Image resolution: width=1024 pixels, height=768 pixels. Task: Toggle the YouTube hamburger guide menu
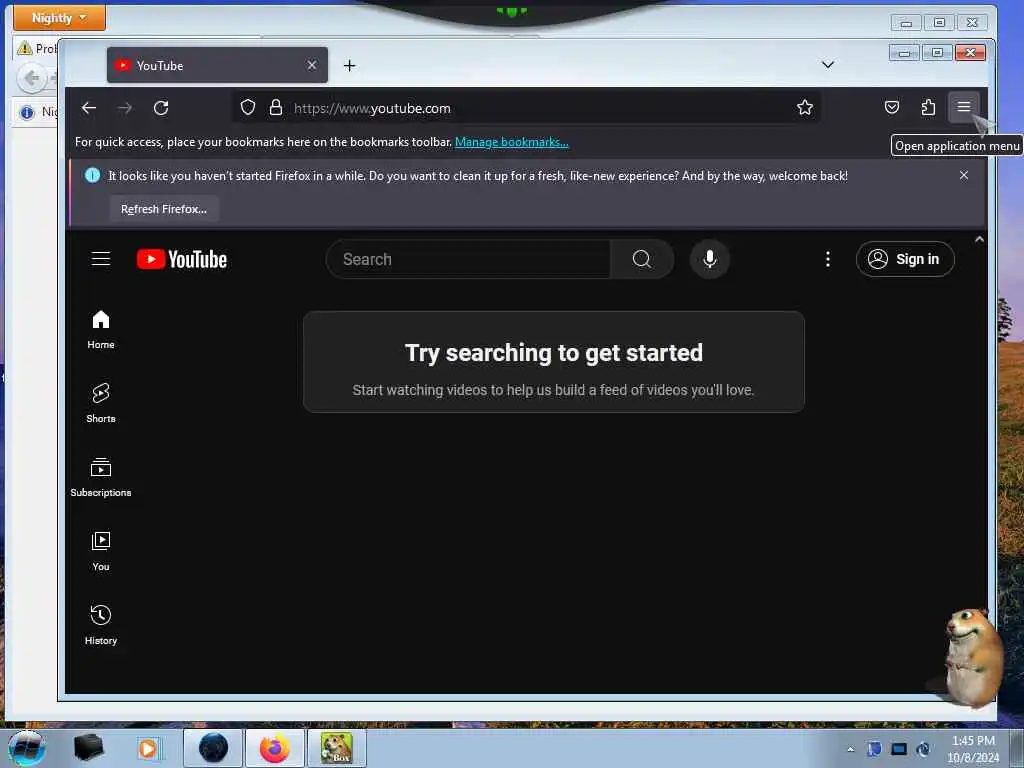coord(101,259)
